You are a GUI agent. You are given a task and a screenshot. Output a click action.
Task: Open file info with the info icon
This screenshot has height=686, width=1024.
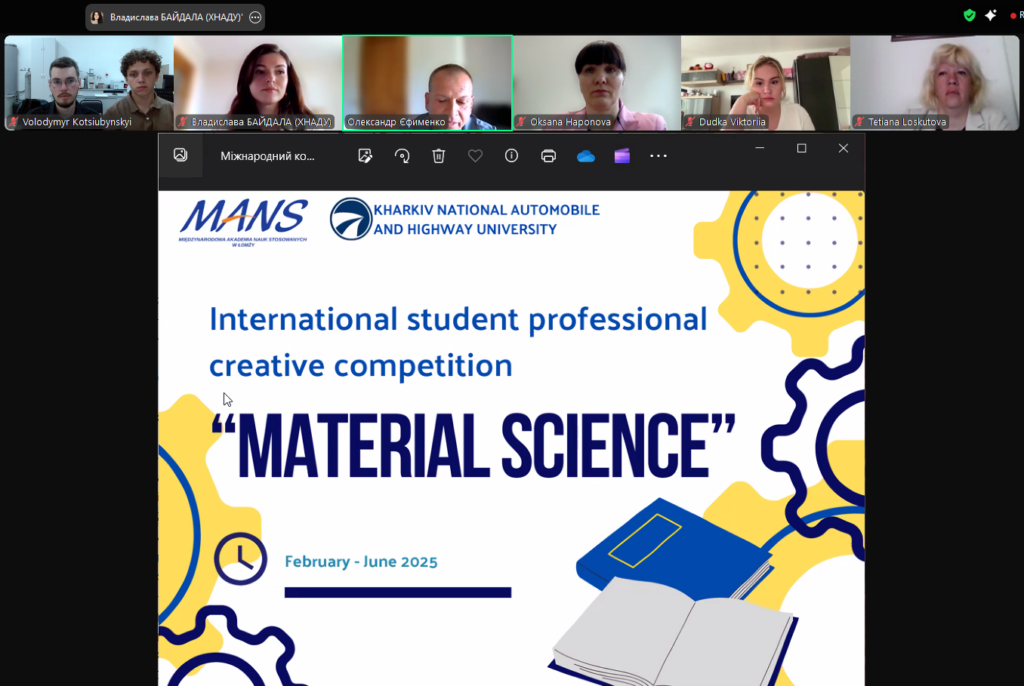point(511,156)
